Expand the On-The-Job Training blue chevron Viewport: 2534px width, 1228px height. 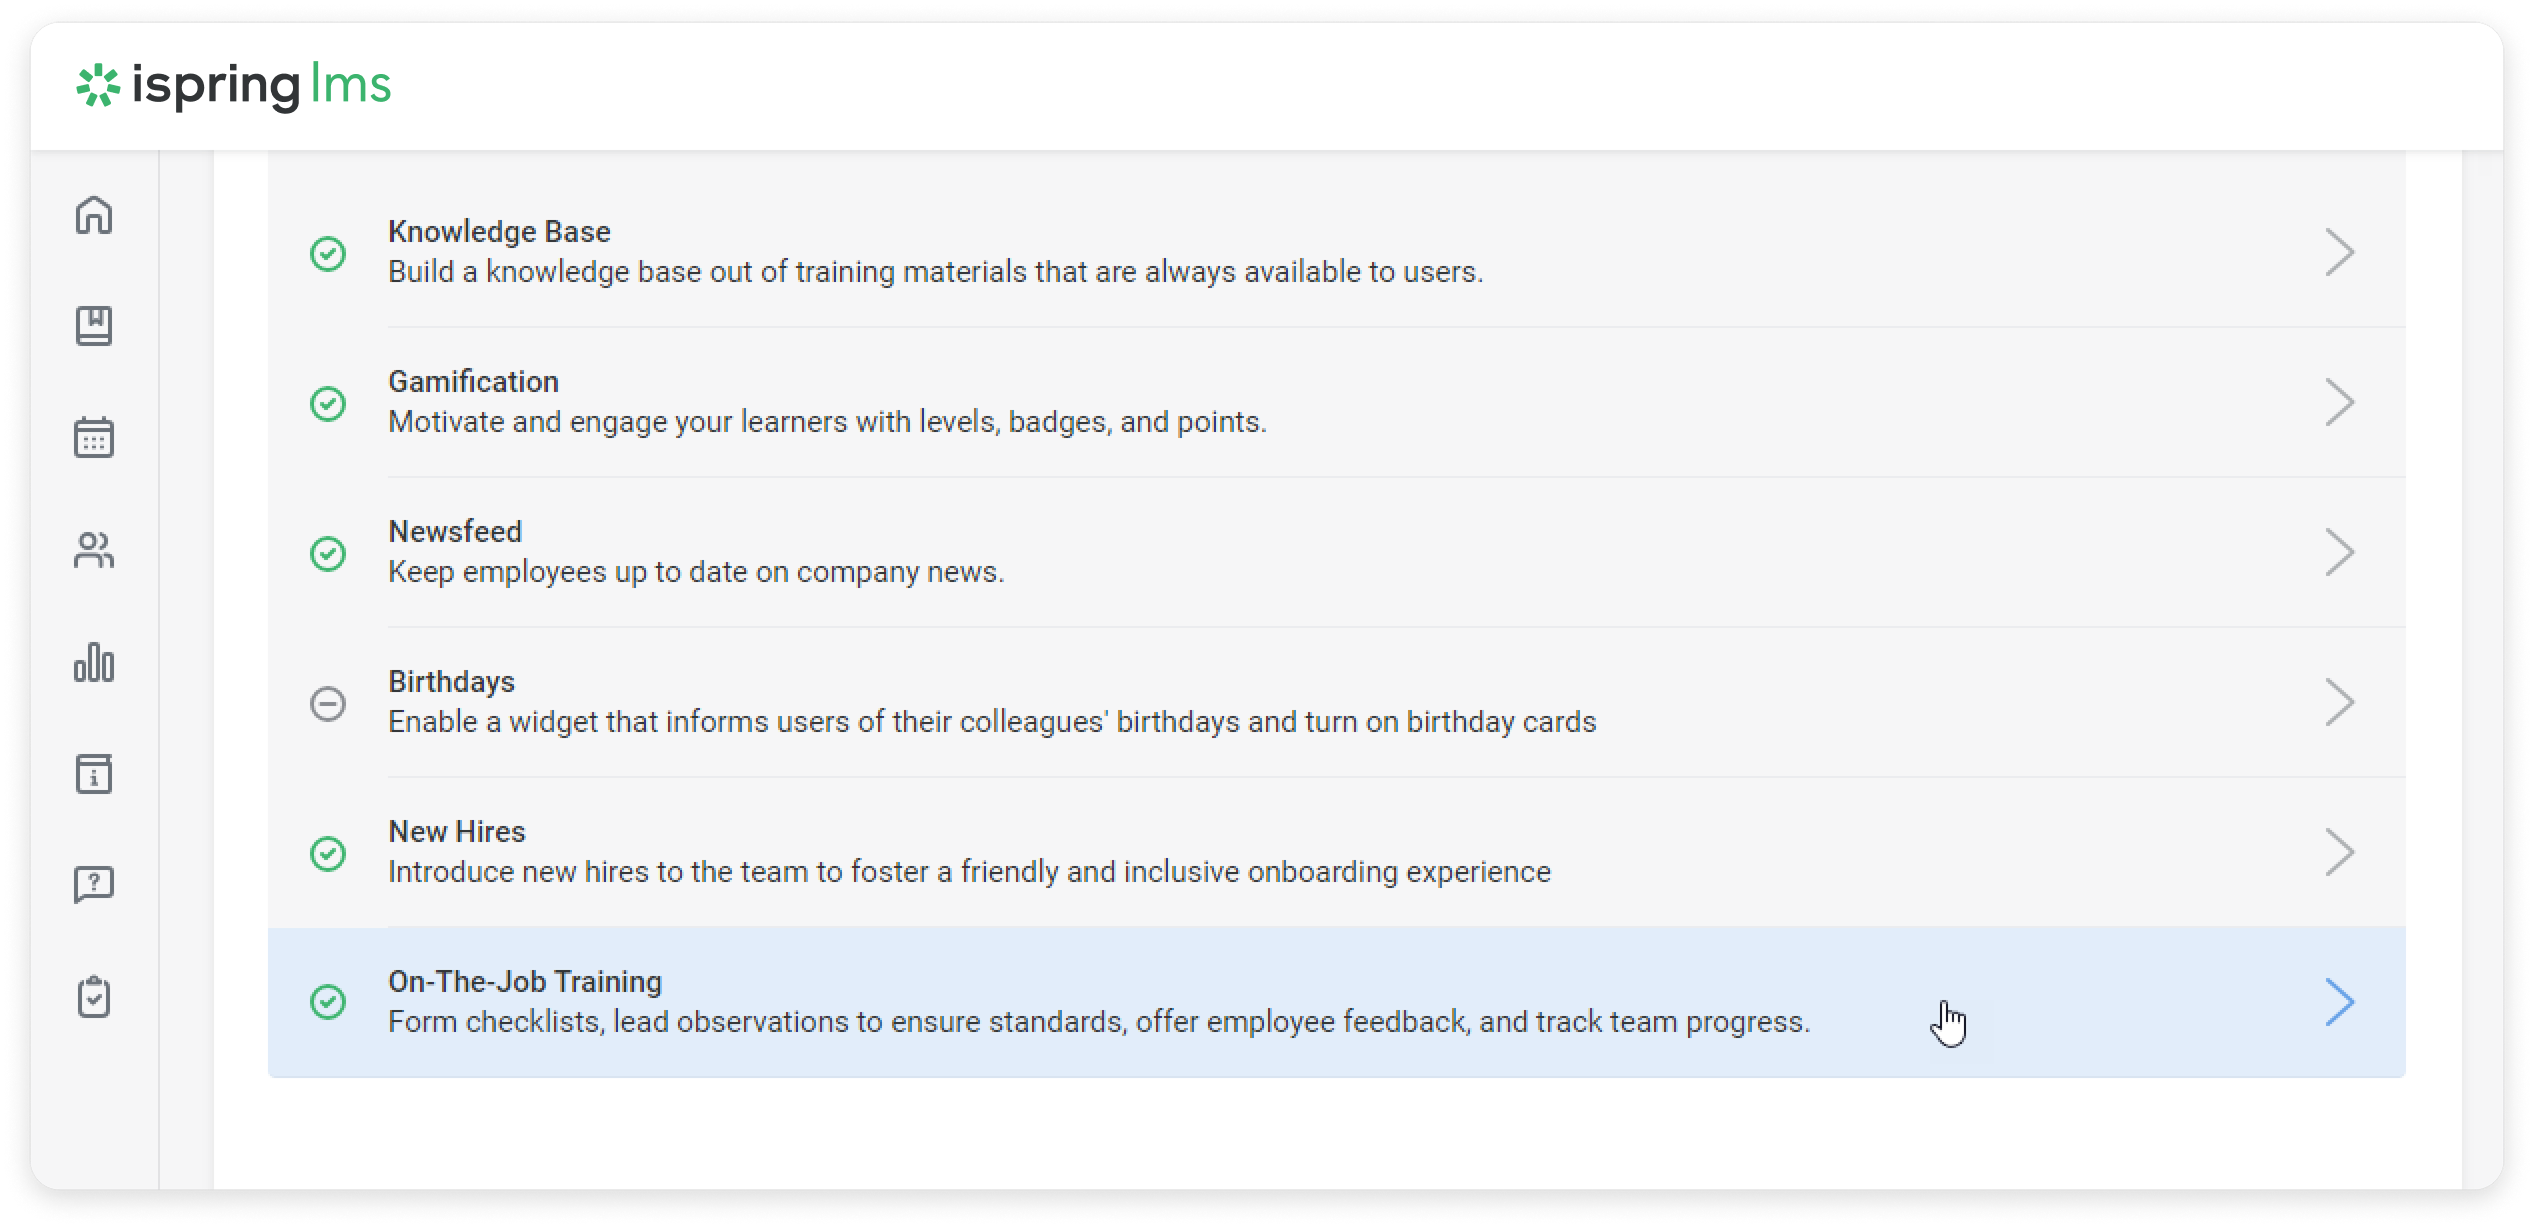(x=2339, y=1002)
